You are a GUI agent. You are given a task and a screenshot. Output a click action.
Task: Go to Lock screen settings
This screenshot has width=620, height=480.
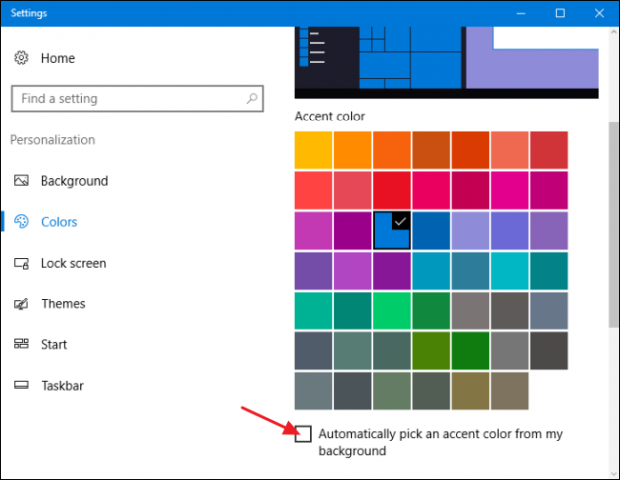[73, 263]
